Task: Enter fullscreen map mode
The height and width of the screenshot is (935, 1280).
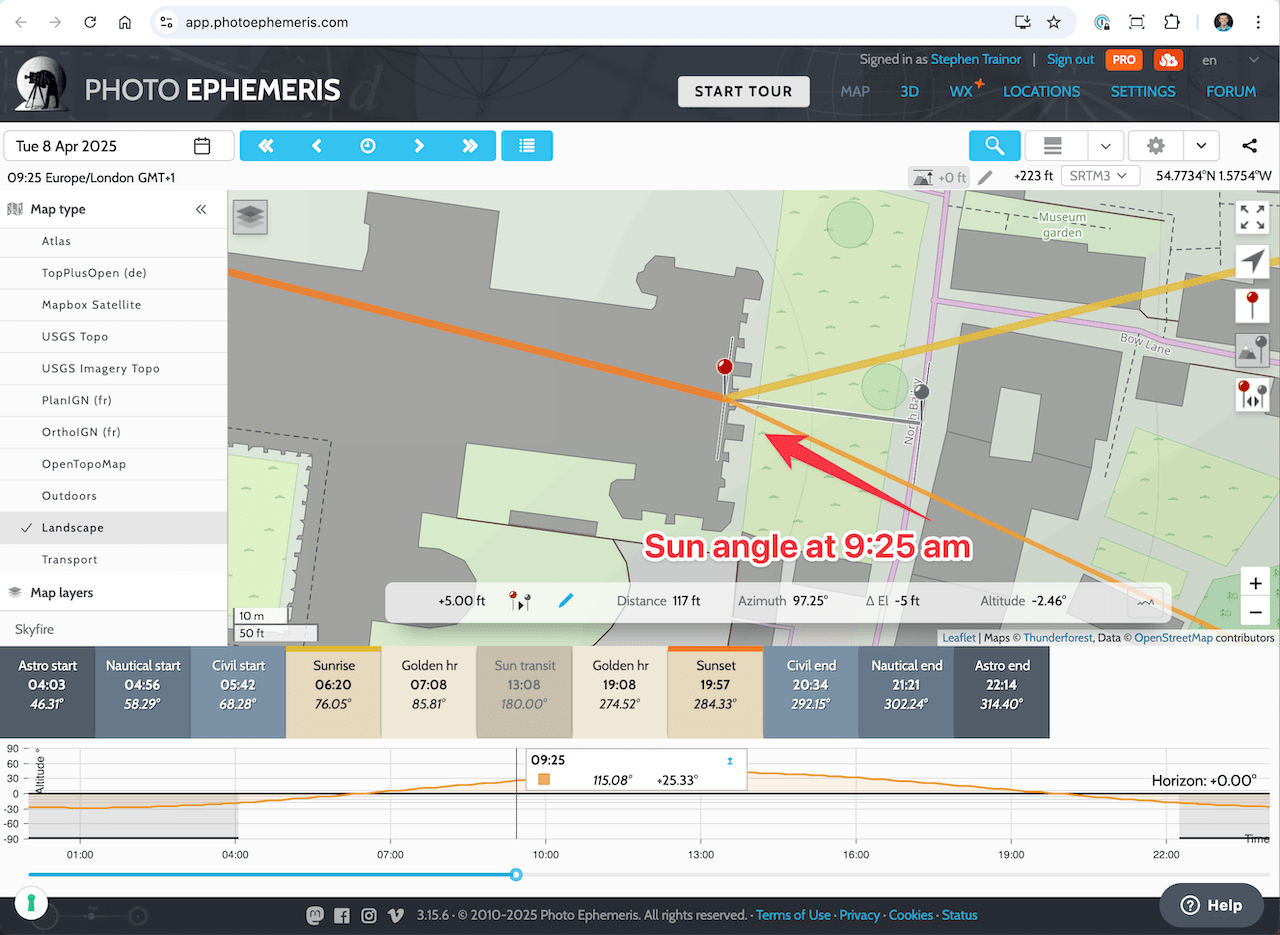Action: click(1252, 217)
